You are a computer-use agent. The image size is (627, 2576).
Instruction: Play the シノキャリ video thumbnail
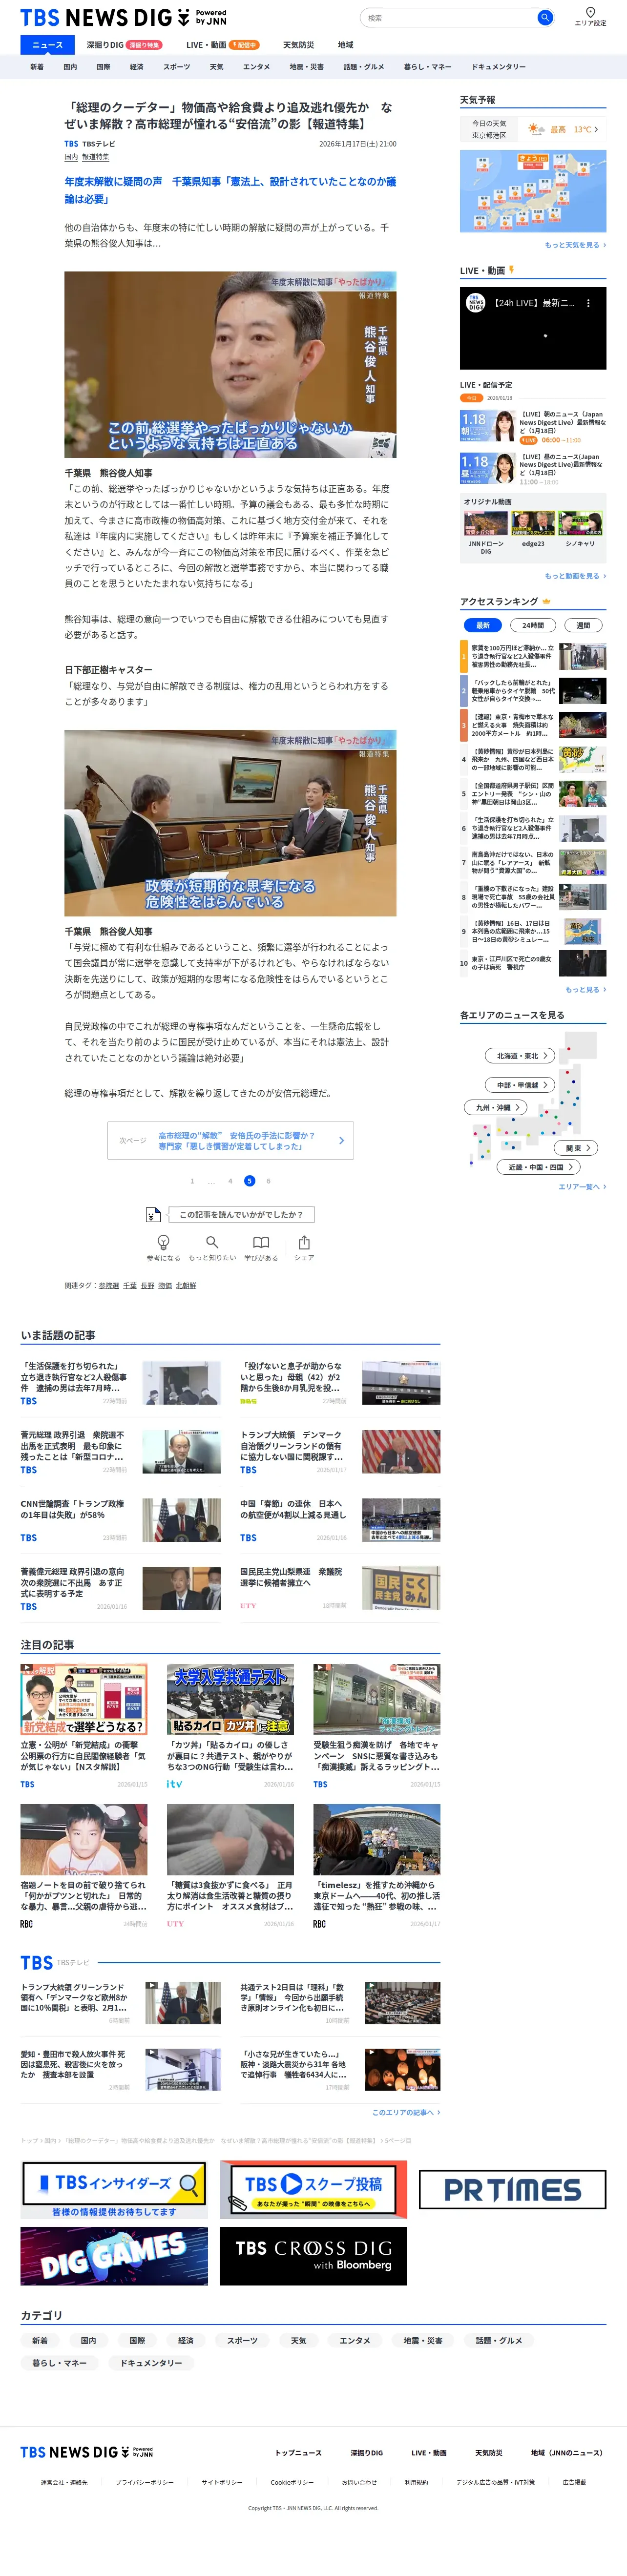tap(580, 523)
